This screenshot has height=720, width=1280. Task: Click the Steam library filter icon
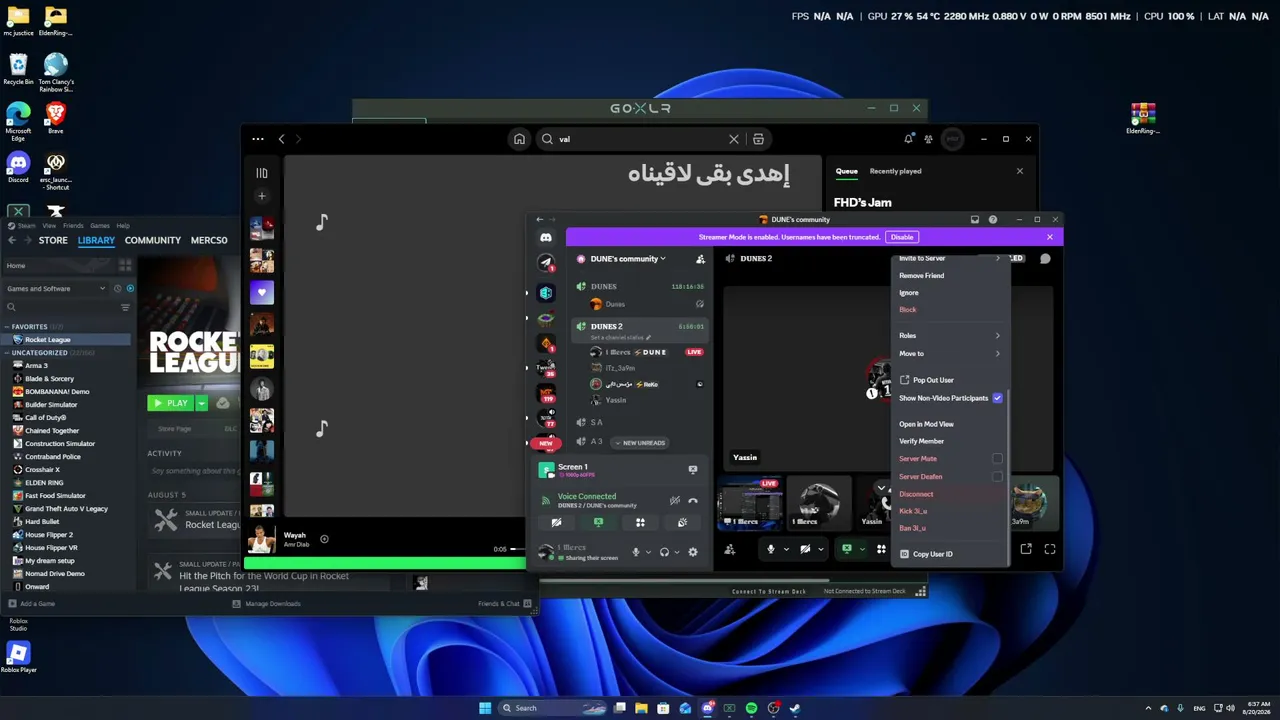tap(125, 307)
